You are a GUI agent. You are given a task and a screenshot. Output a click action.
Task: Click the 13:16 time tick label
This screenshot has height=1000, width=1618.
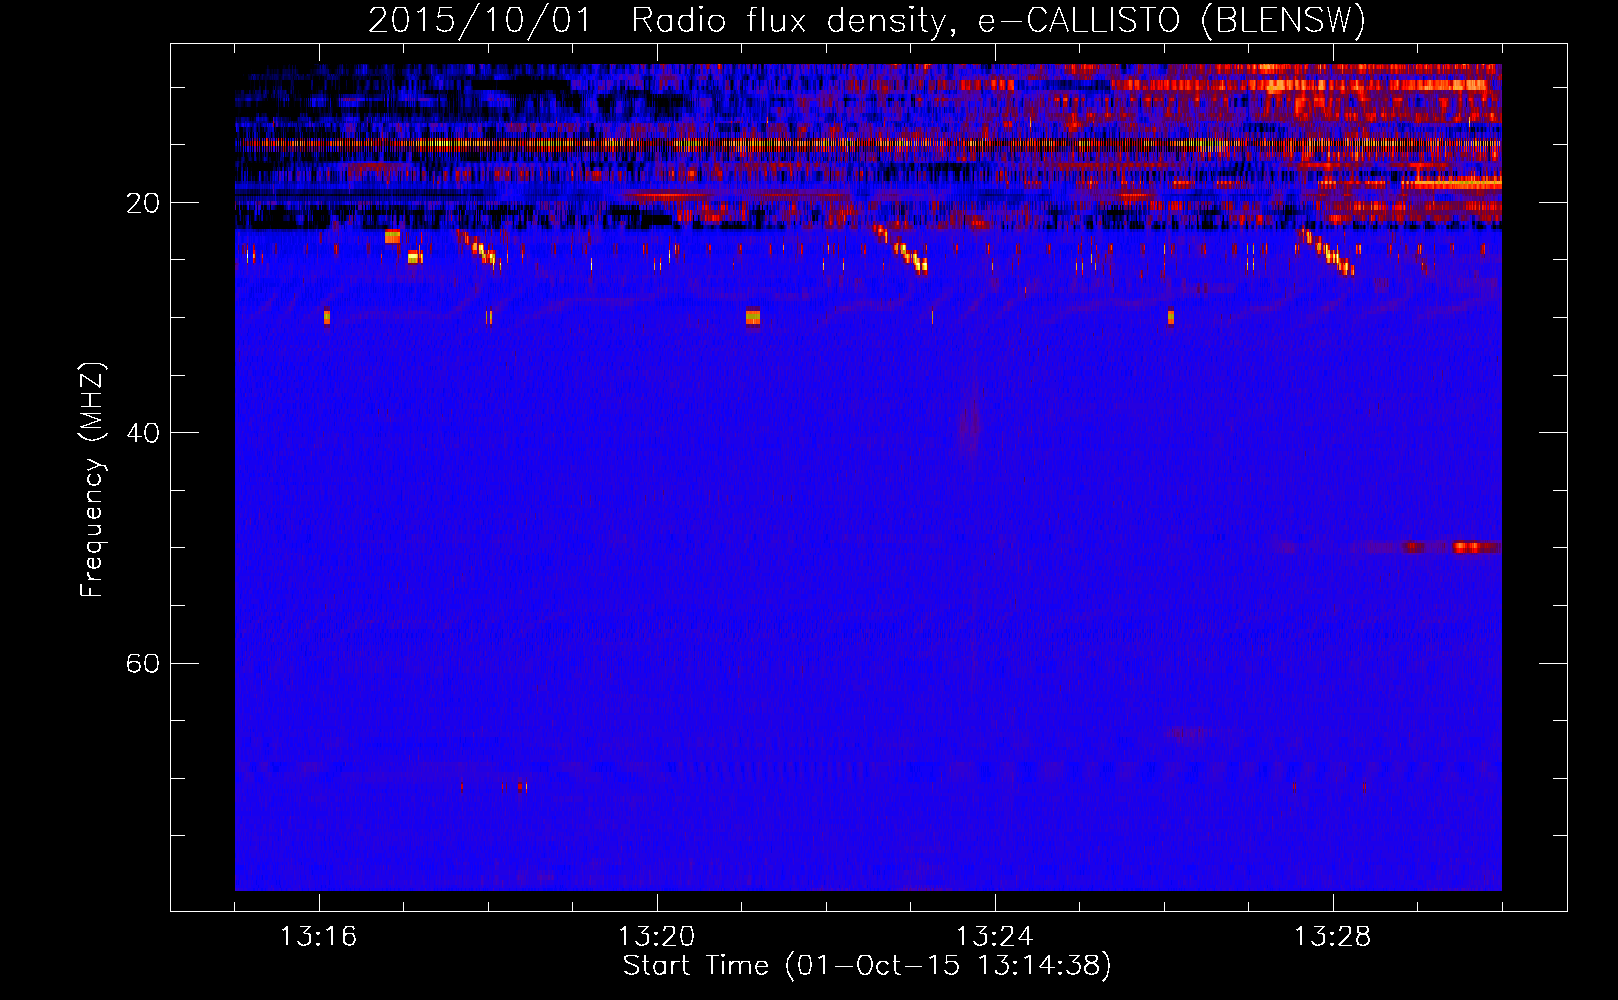(x=318, y=937)
